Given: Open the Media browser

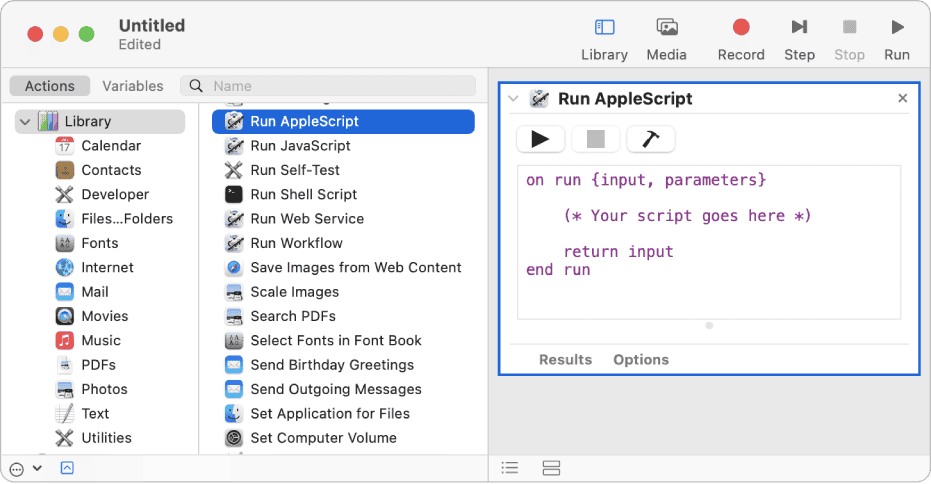Looking at the screenshot, I should tap(666, 38).
